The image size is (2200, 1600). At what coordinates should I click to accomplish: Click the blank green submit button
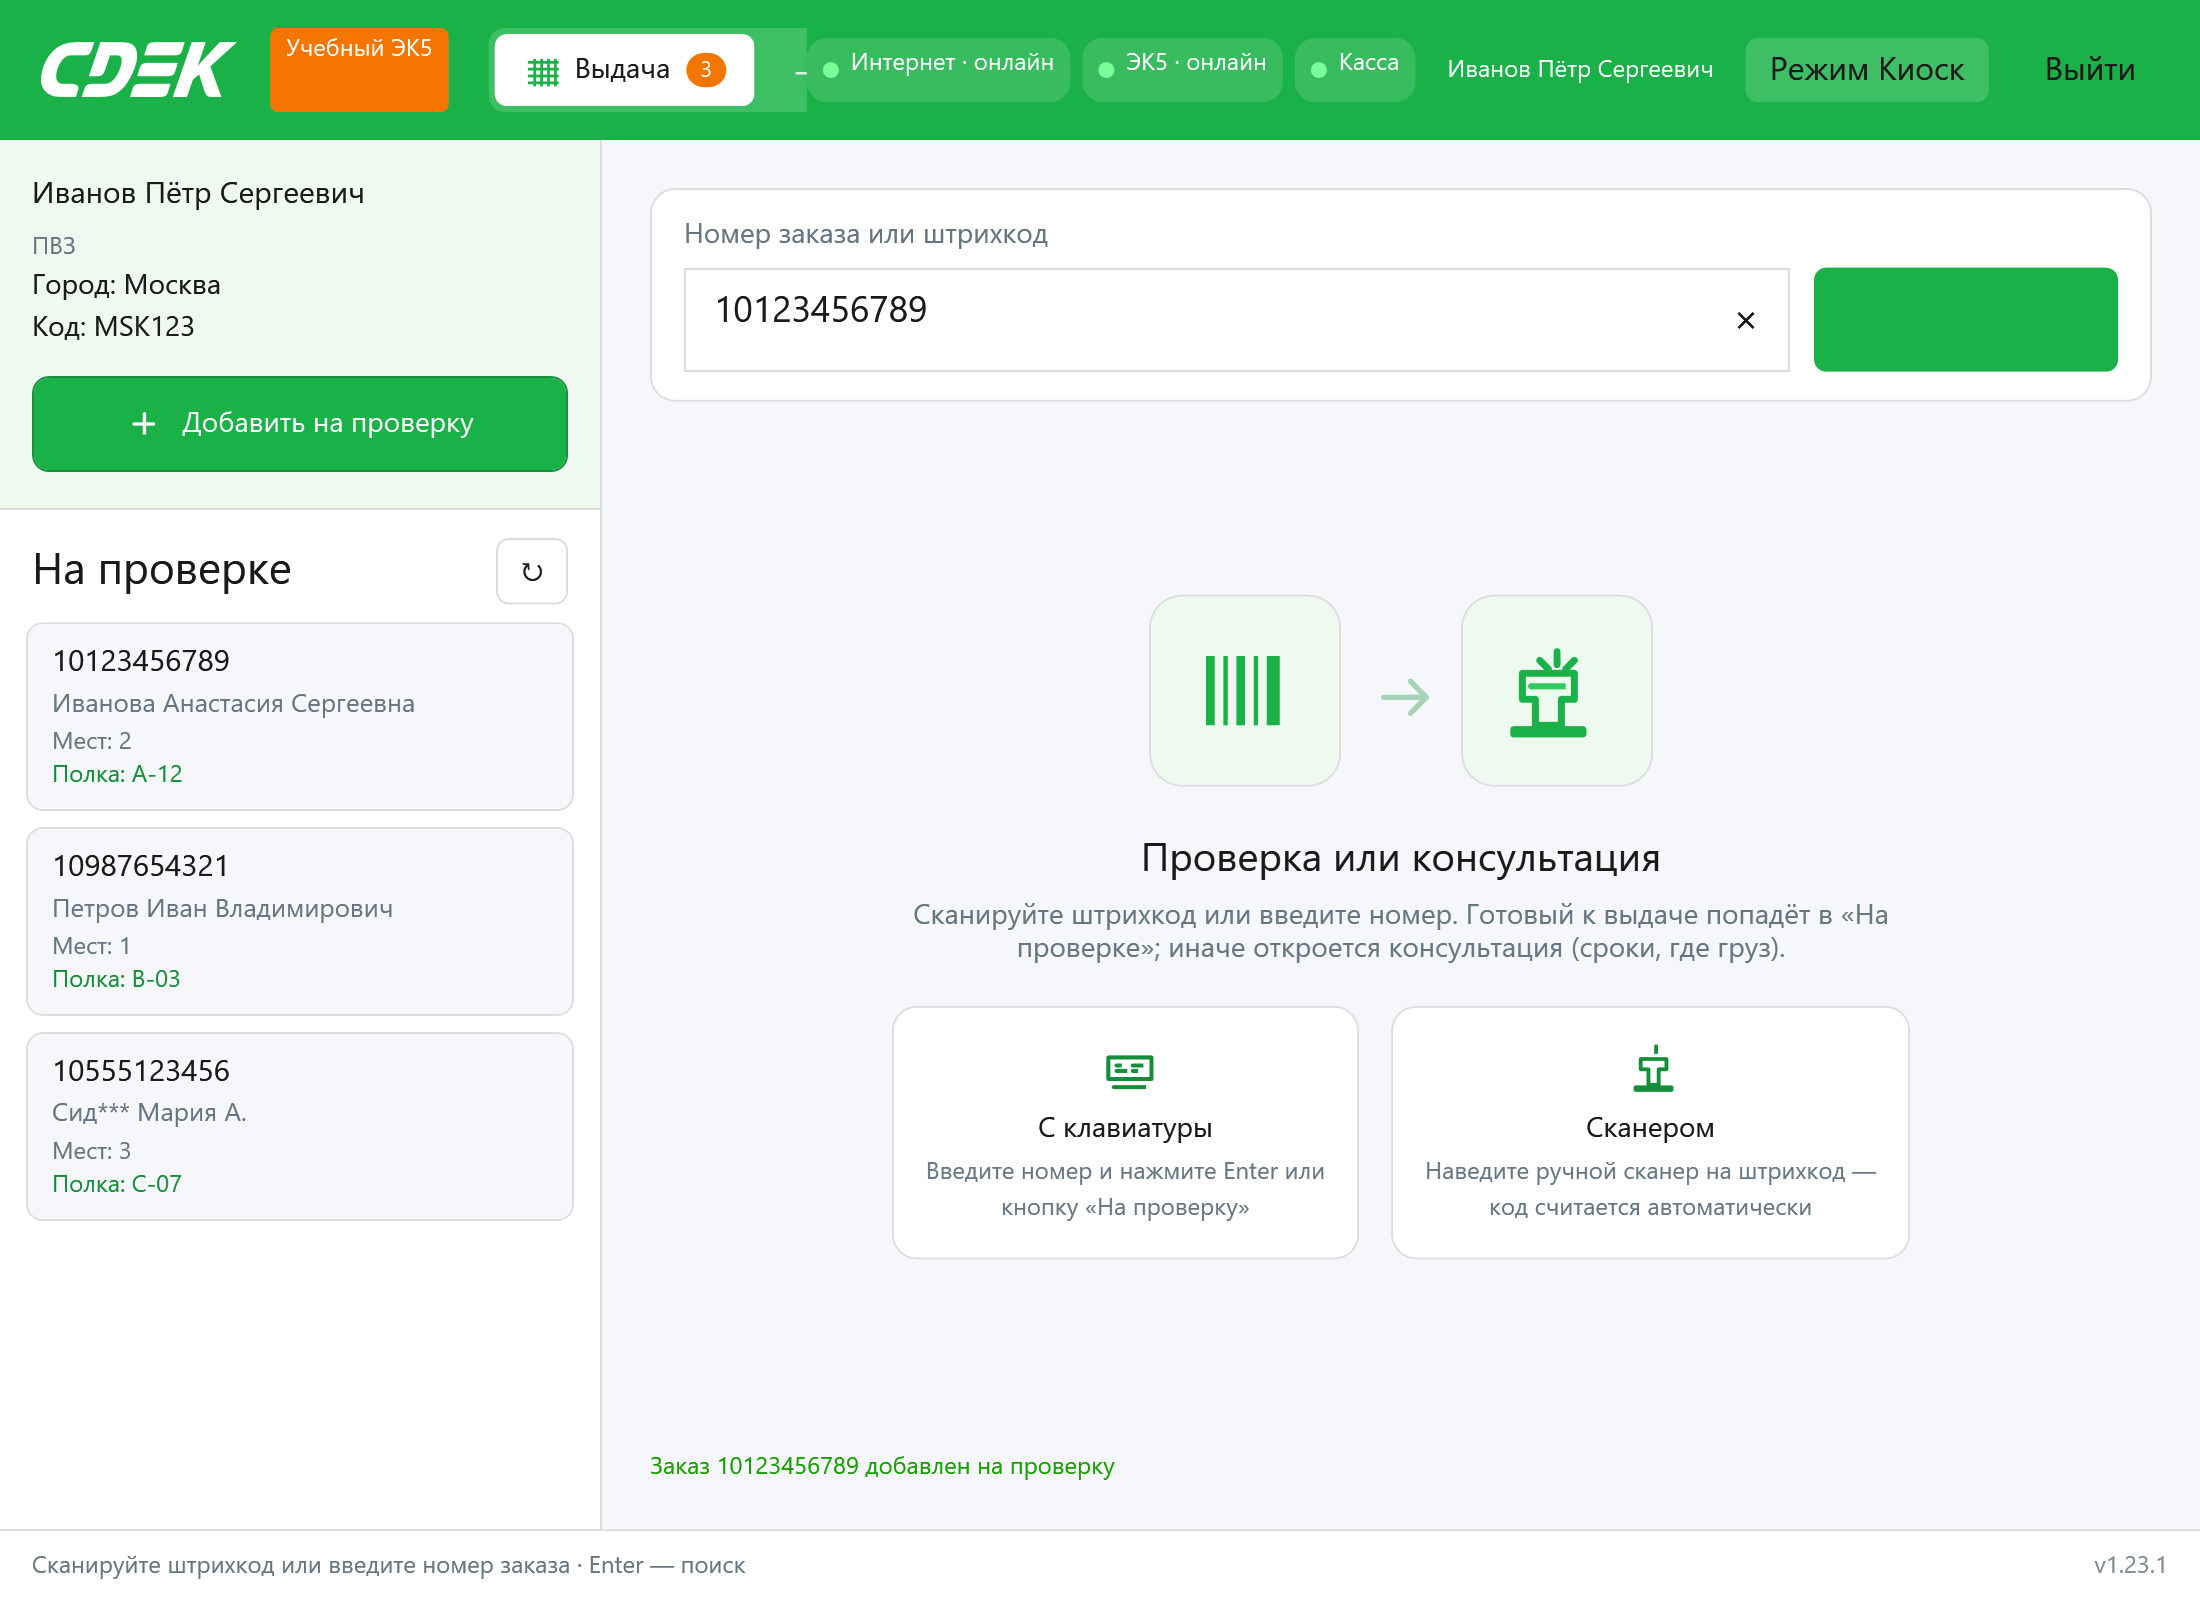pos(1965,320)
